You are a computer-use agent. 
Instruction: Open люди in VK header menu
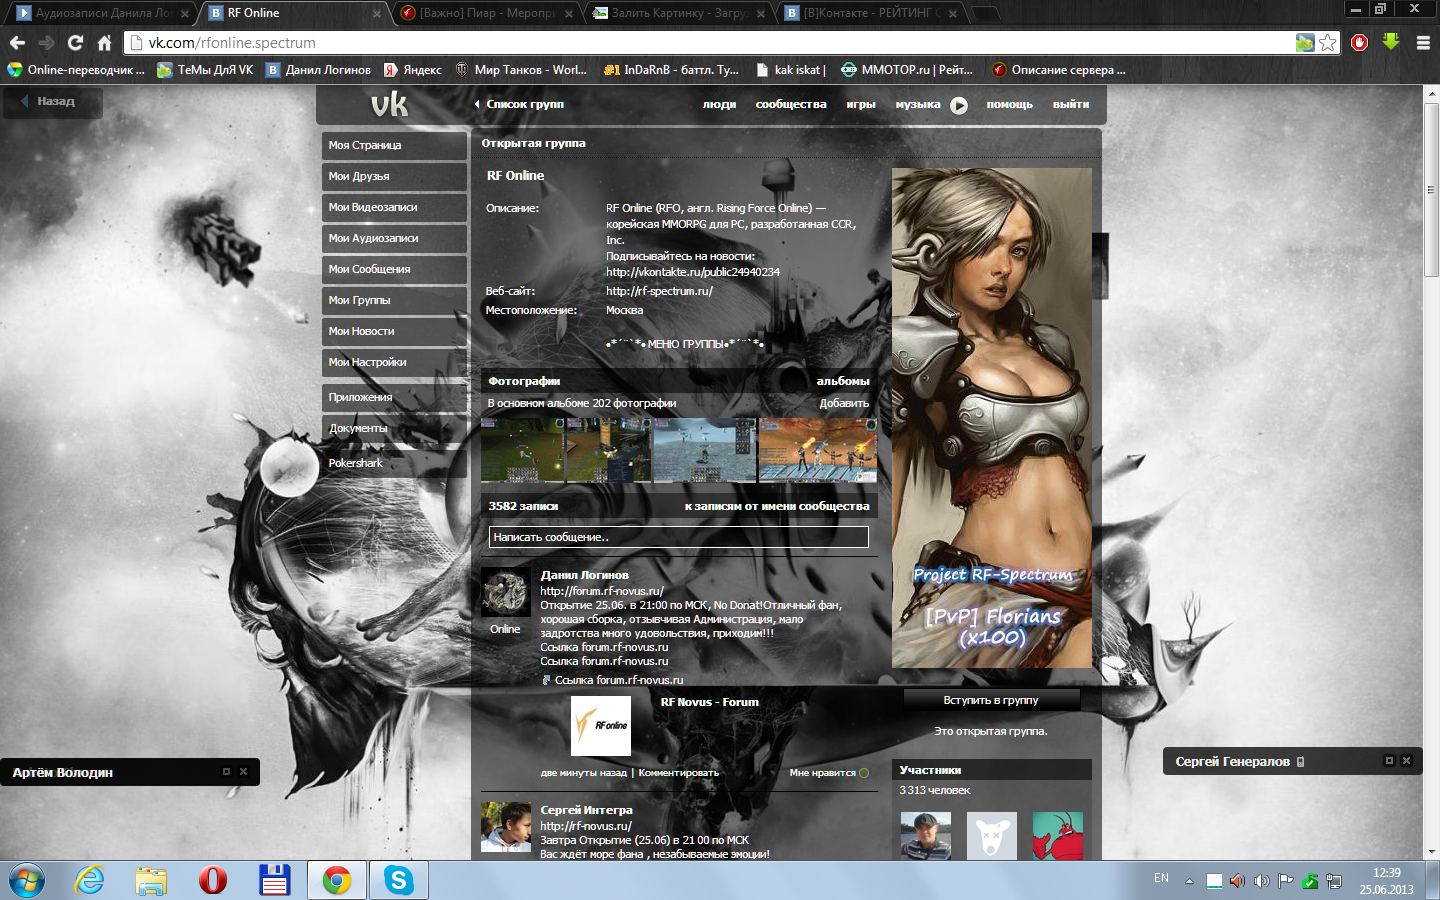pos(719,104)
